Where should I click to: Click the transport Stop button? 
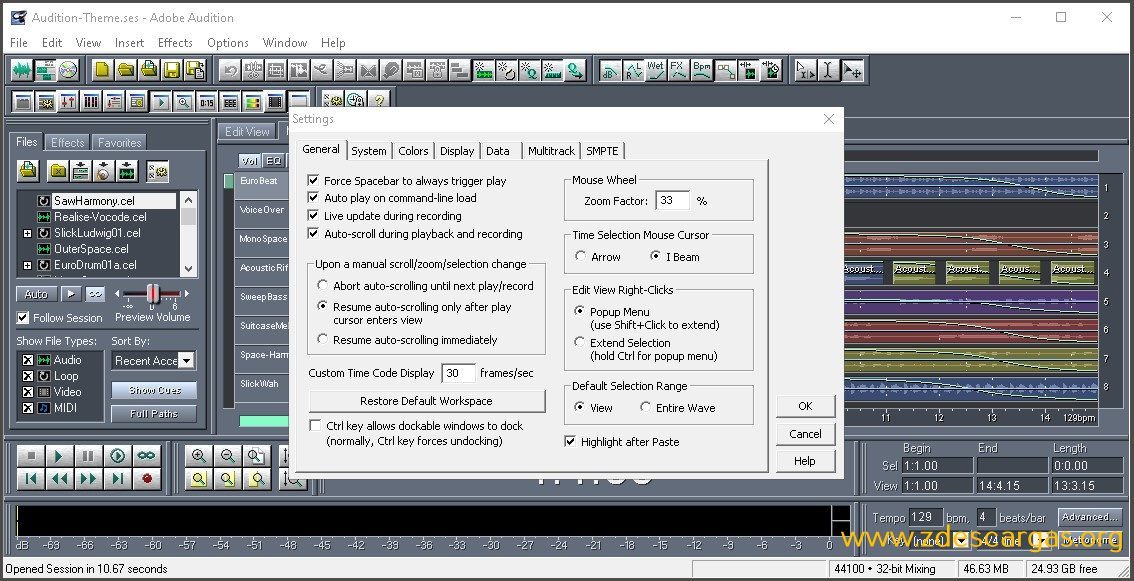(30, 456)
